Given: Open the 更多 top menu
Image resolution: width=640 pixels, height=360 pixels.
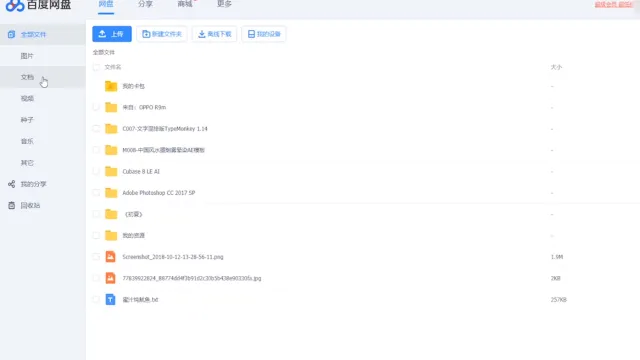Looking at the screenshot, I should point(224,4).
